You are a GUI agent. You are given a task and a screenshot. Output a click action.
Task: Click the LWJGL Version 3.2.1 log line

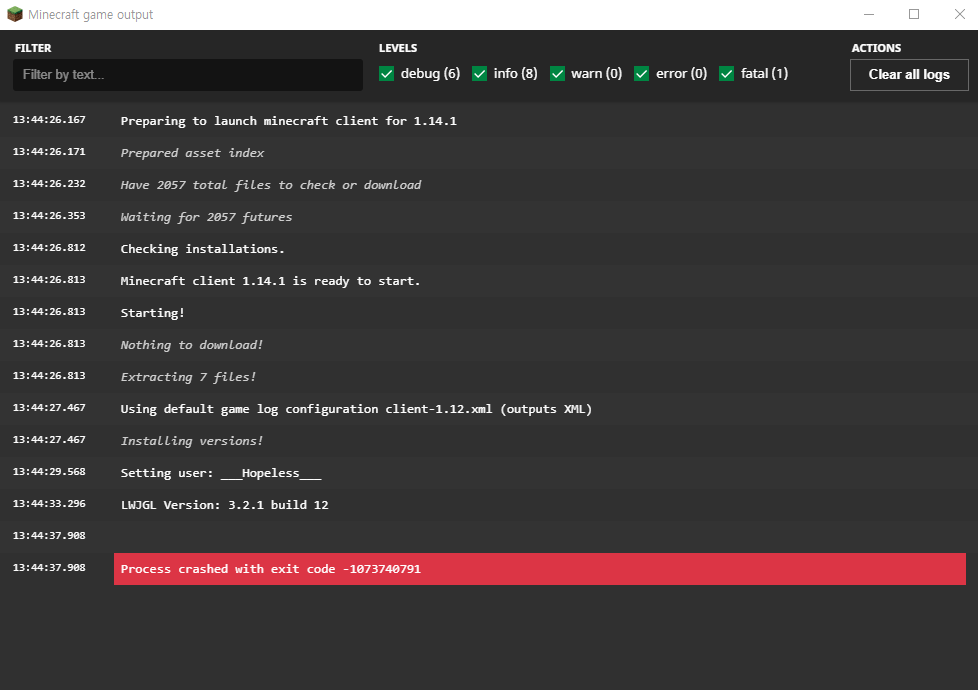click(x=224, y=505)
